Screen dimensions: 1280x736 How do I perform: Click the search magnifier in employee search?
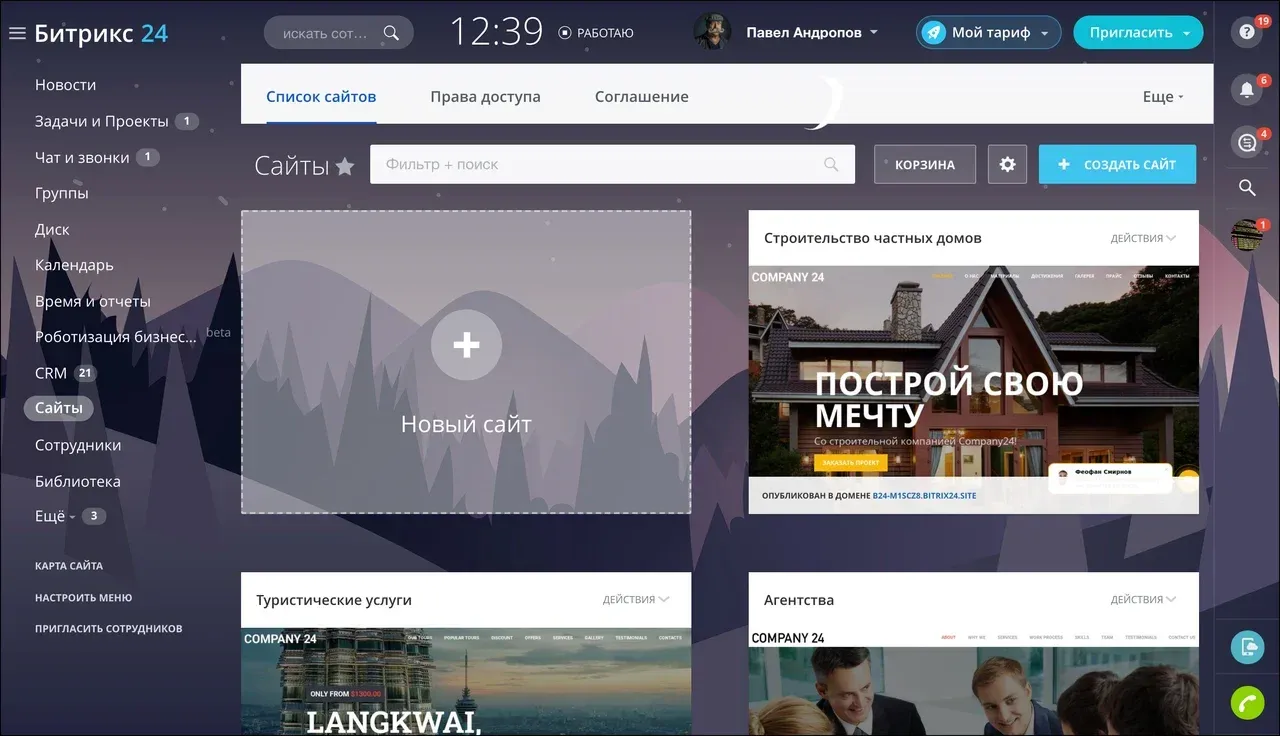point(392,33)
